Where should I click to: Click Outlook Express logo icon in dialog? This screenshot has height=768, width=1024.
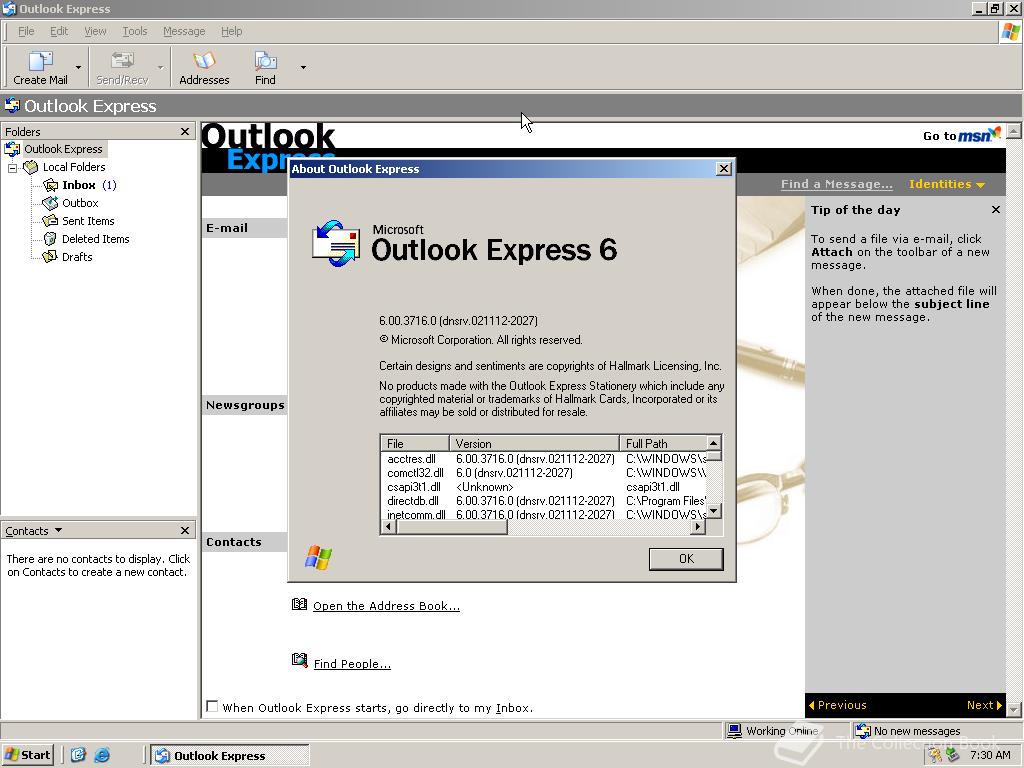[x=336, y=243]
